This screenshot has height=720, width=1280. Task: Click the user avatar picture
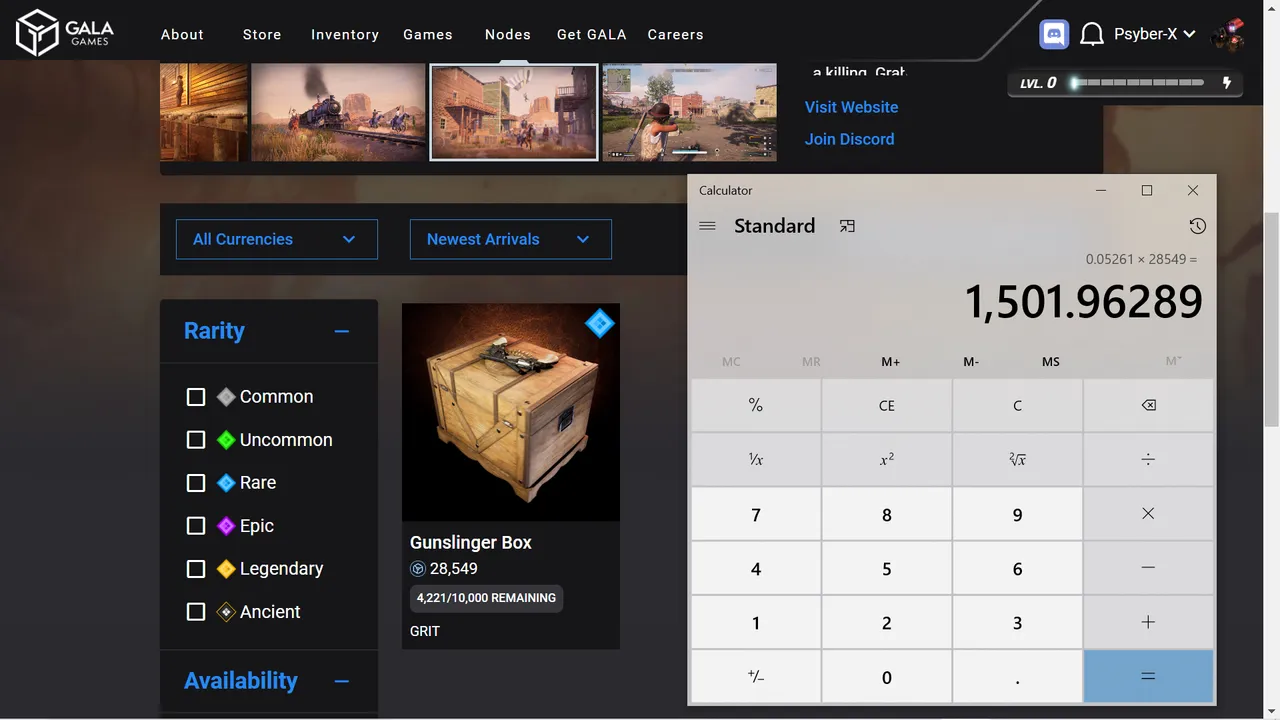[x=1227, y=34]
